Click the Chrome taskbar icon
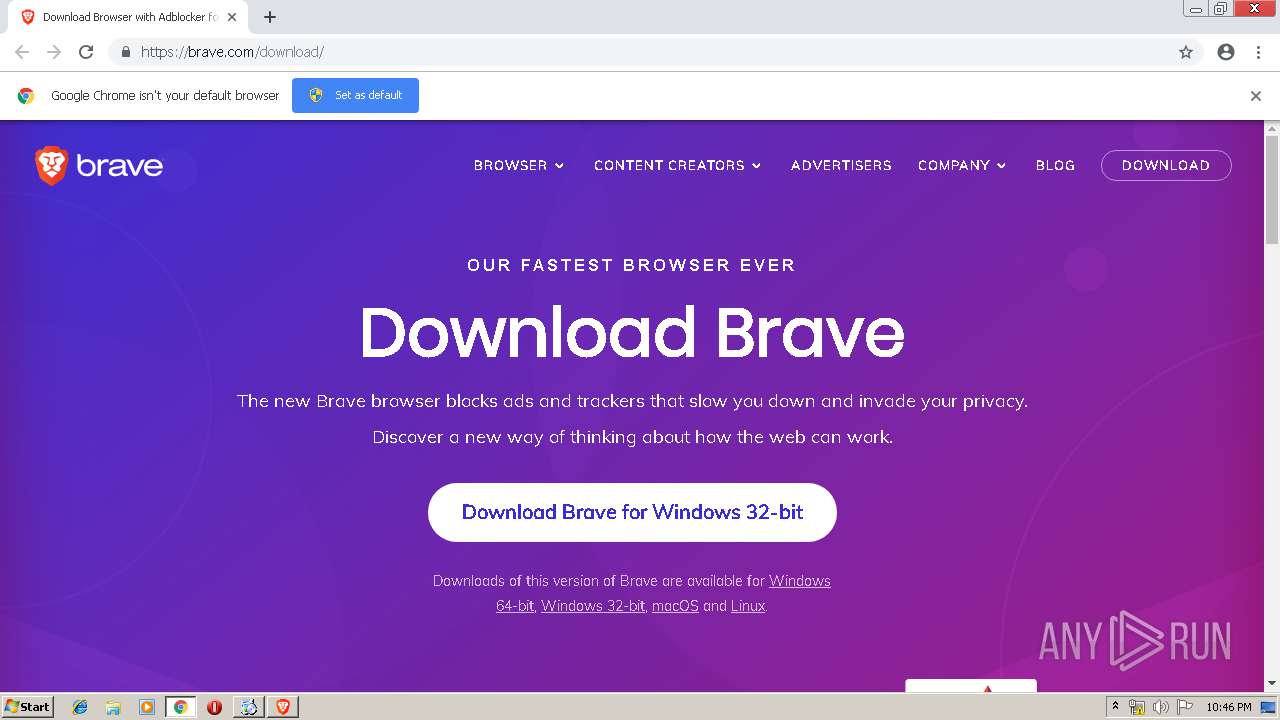1280x720 pixels. tap(180, 707)
